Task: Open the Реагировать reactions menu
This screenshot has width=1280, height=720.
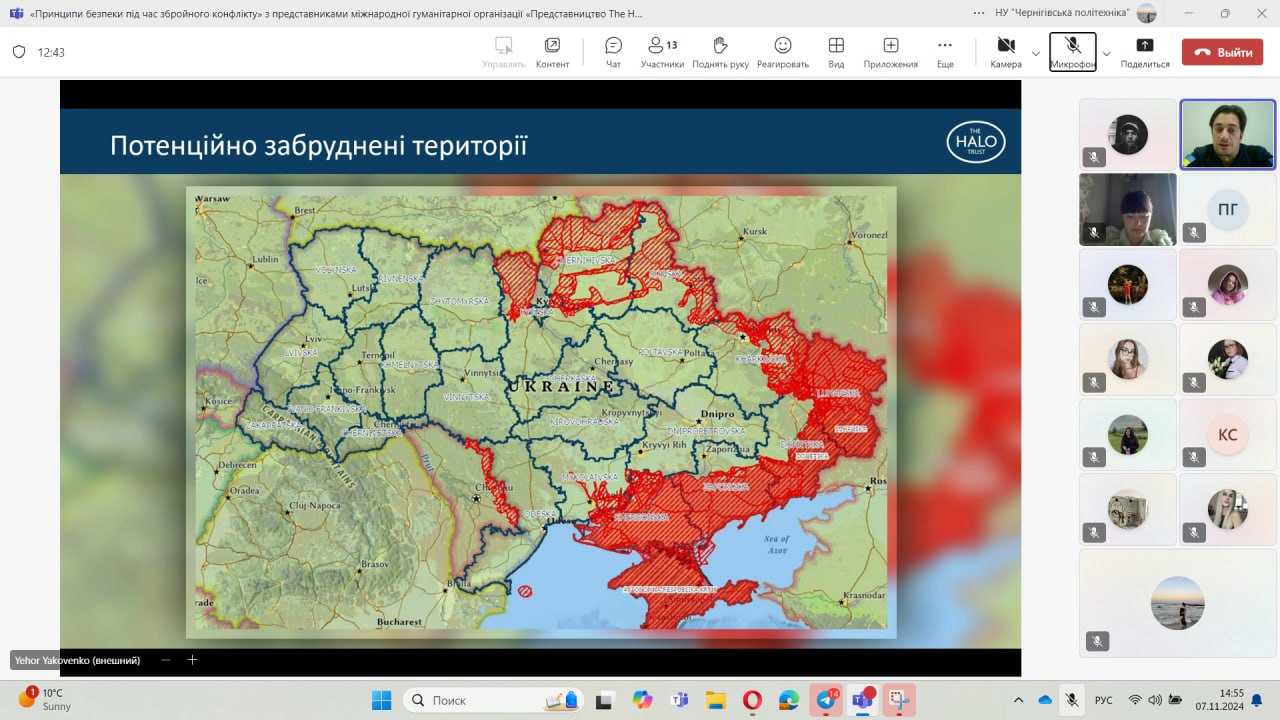Action: pyautogui.click(x=783, y=52)
